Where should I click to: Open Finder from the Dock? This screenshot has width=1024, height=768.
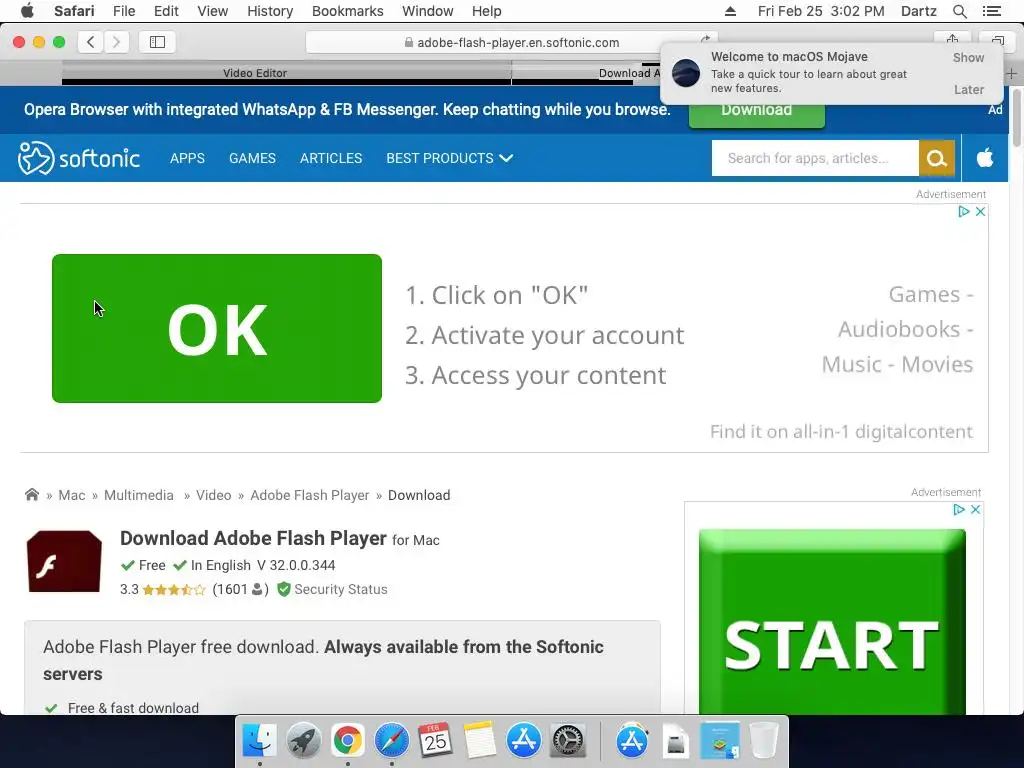pyautogui.click(x=259, y=741)
